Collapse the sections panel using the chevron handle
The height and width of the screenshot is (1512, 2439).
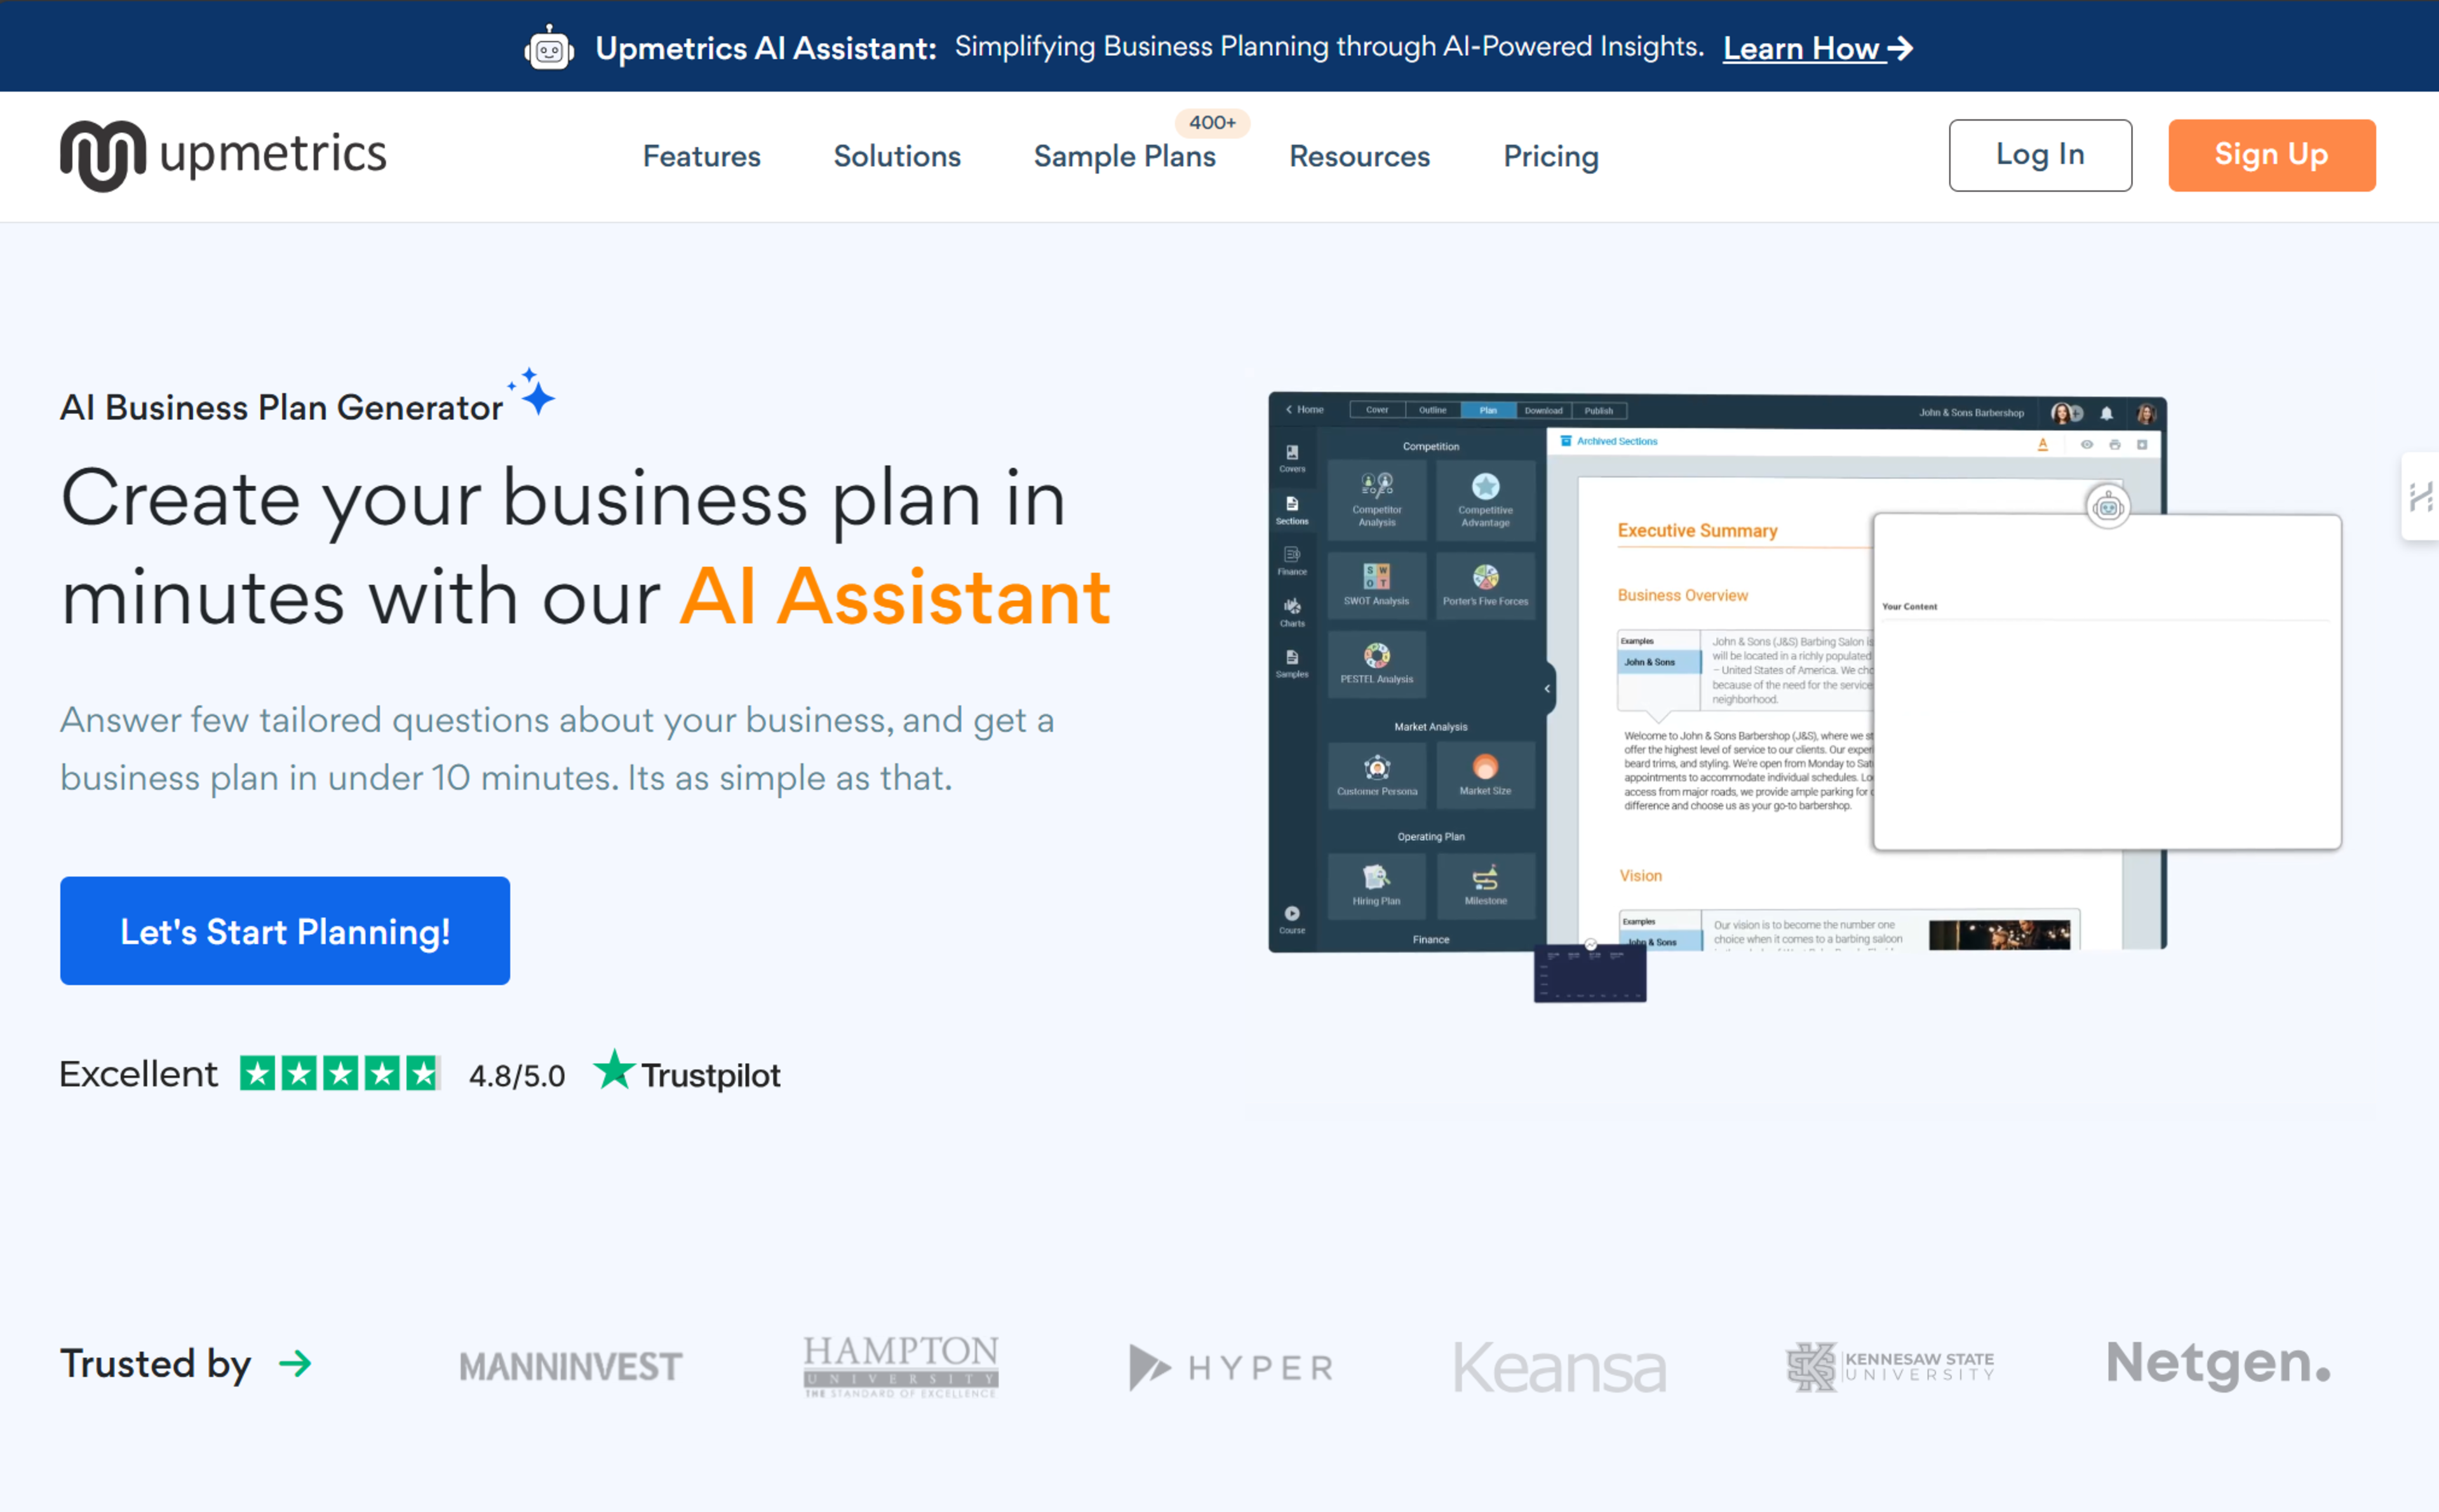[x=1548, y=688]
